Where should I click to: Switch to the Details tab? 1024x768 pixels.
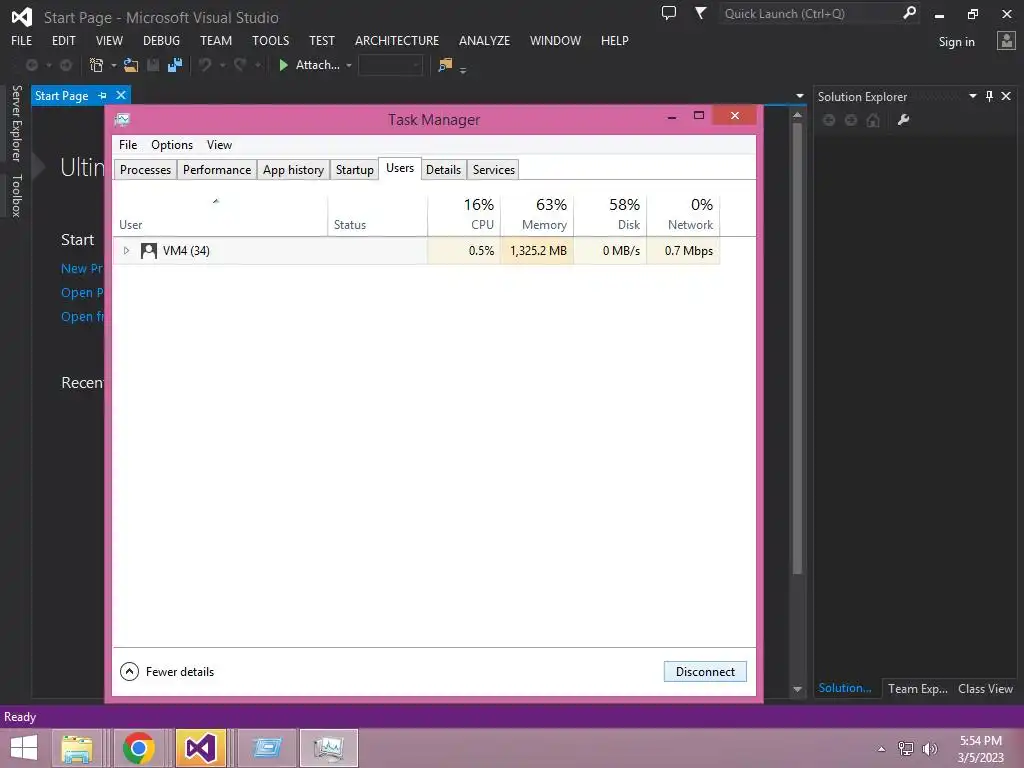tap(443, 170)
